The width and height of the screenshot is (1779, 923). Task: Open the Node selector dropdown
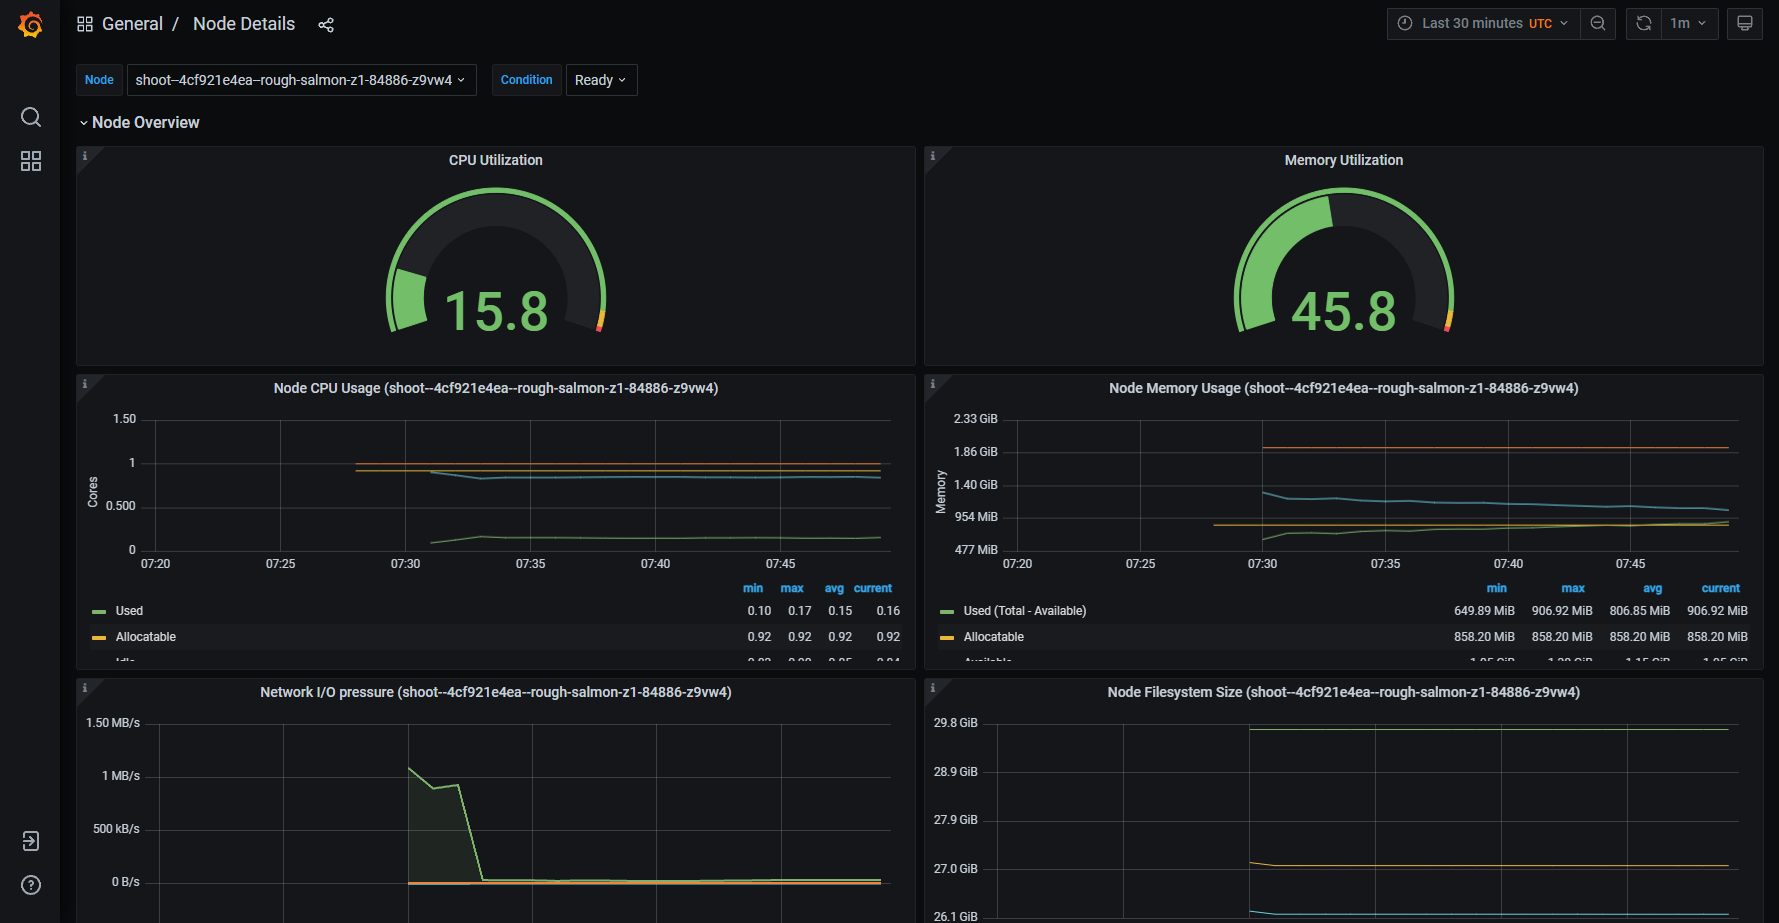click(300, 80)
